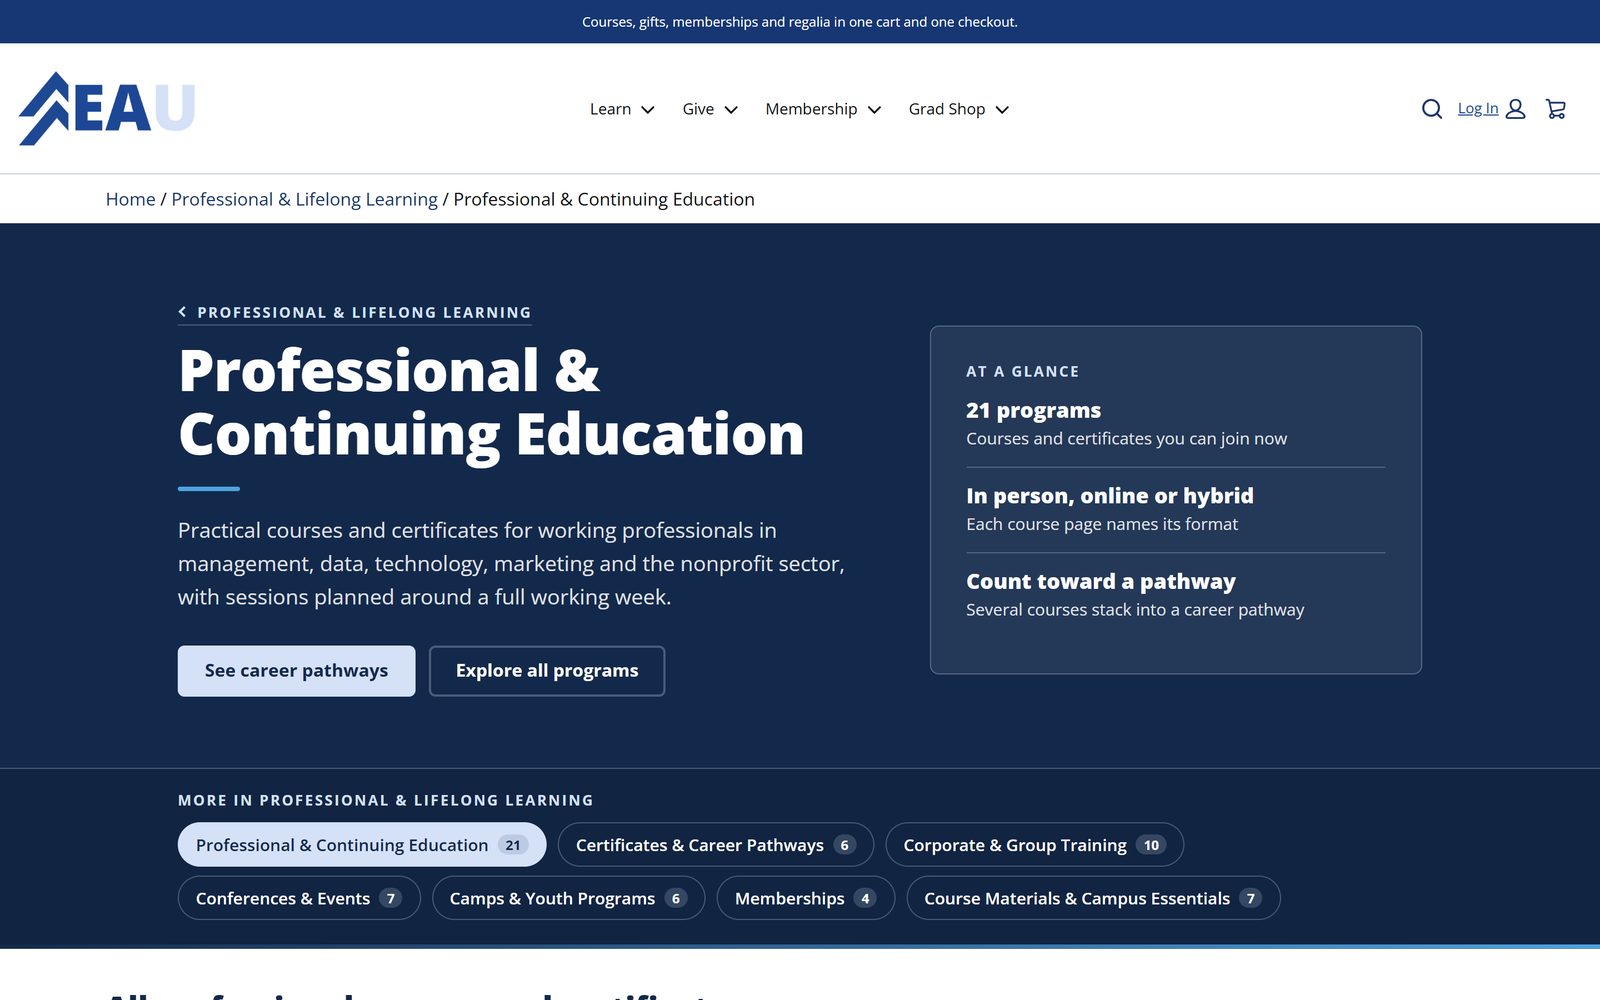Click the page's main heading
Image resolution: width=1600 pixels, height=1000 pixels.
coord(491,403)
